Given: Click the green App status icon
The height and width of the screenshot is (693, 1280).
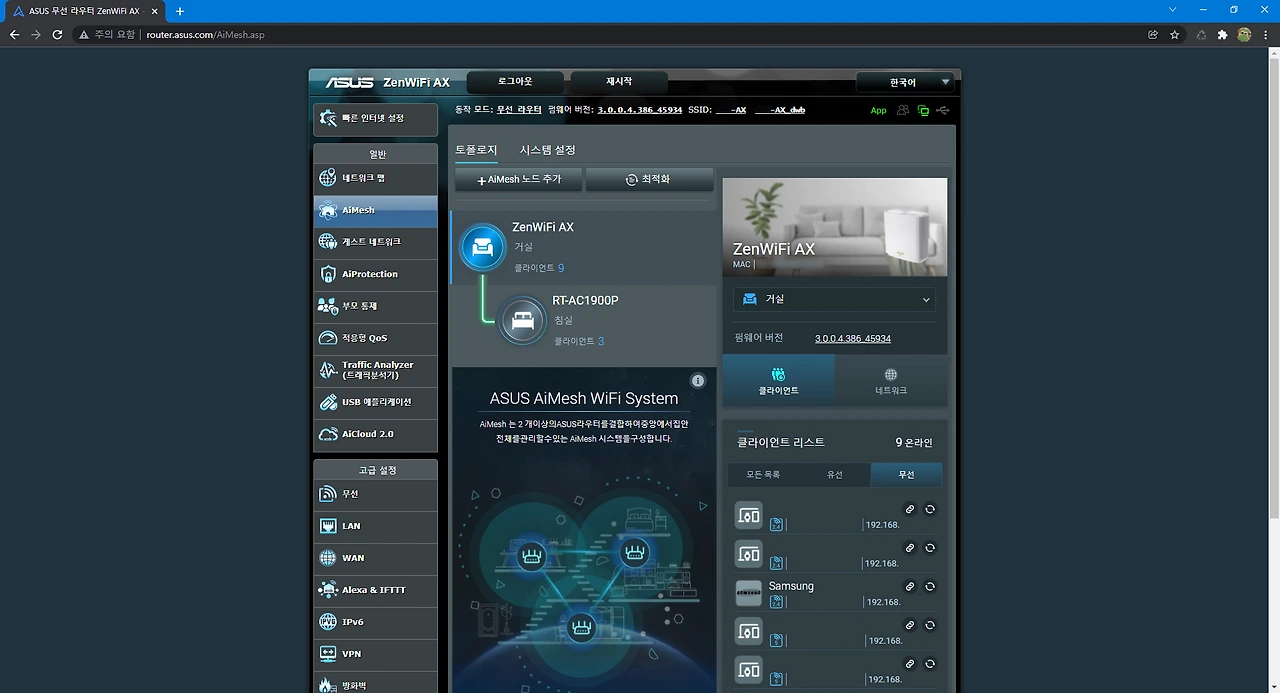Looking at the screenshot, I should [878, 110].
